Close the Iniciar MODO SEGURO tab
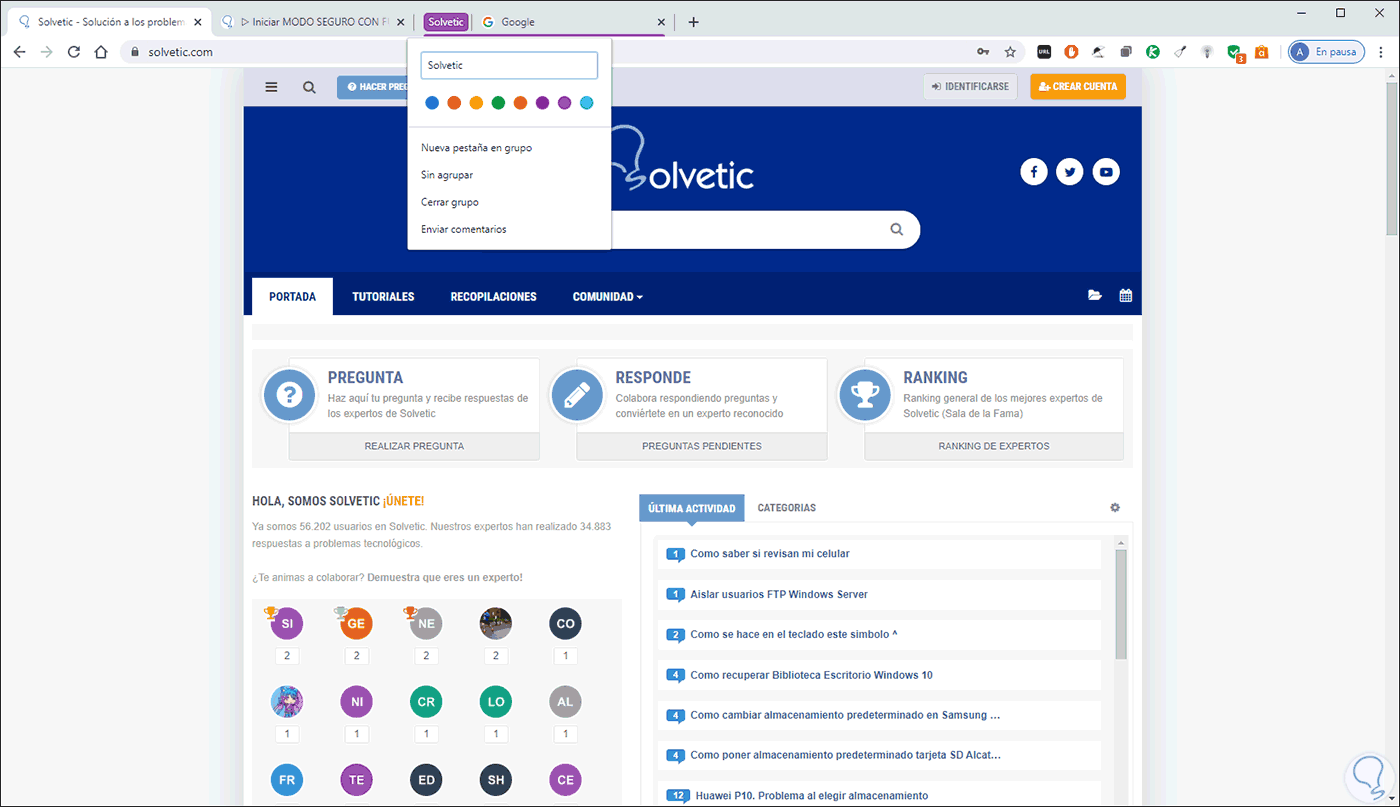Screen dimensions: 1400x807 pos(401,22)
